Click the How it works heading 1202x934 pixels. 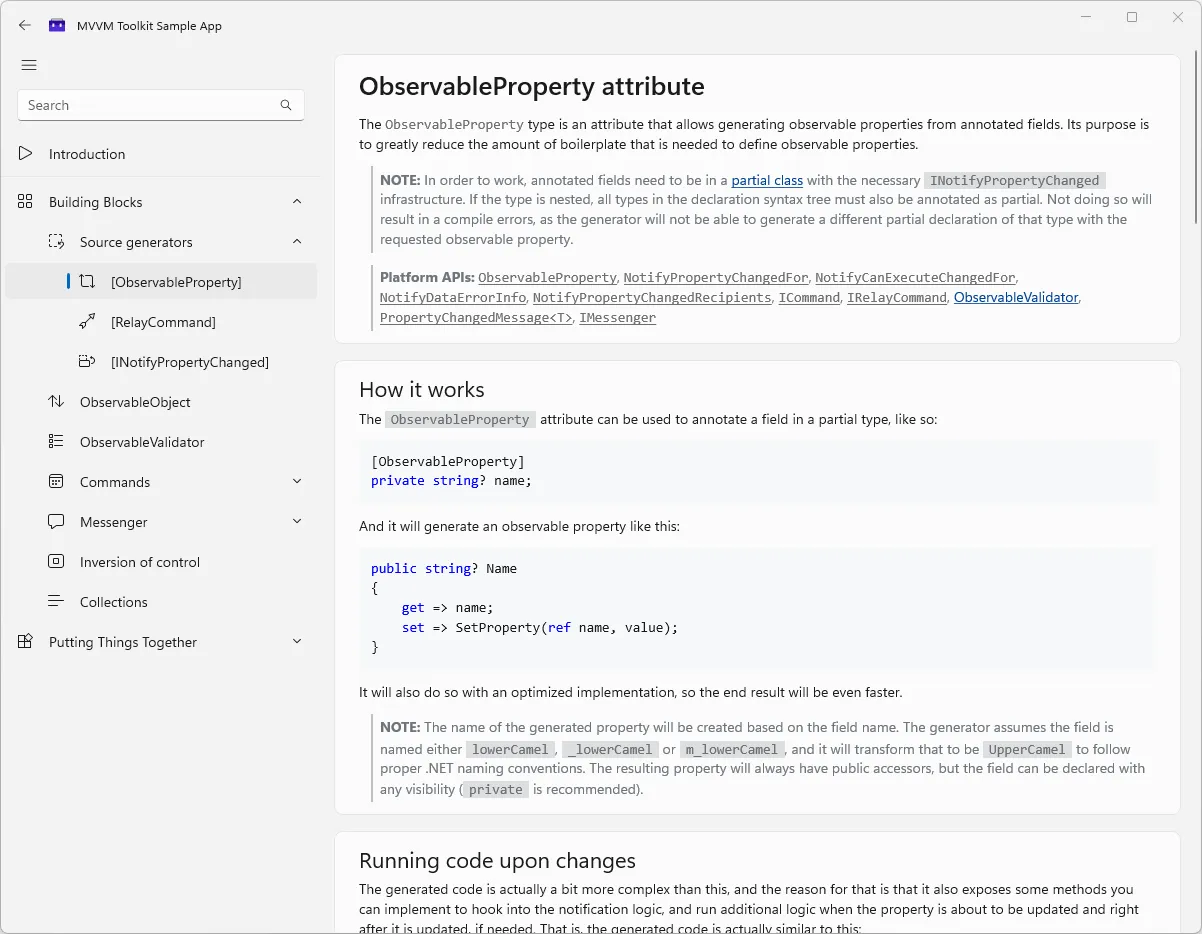[421, 390]
